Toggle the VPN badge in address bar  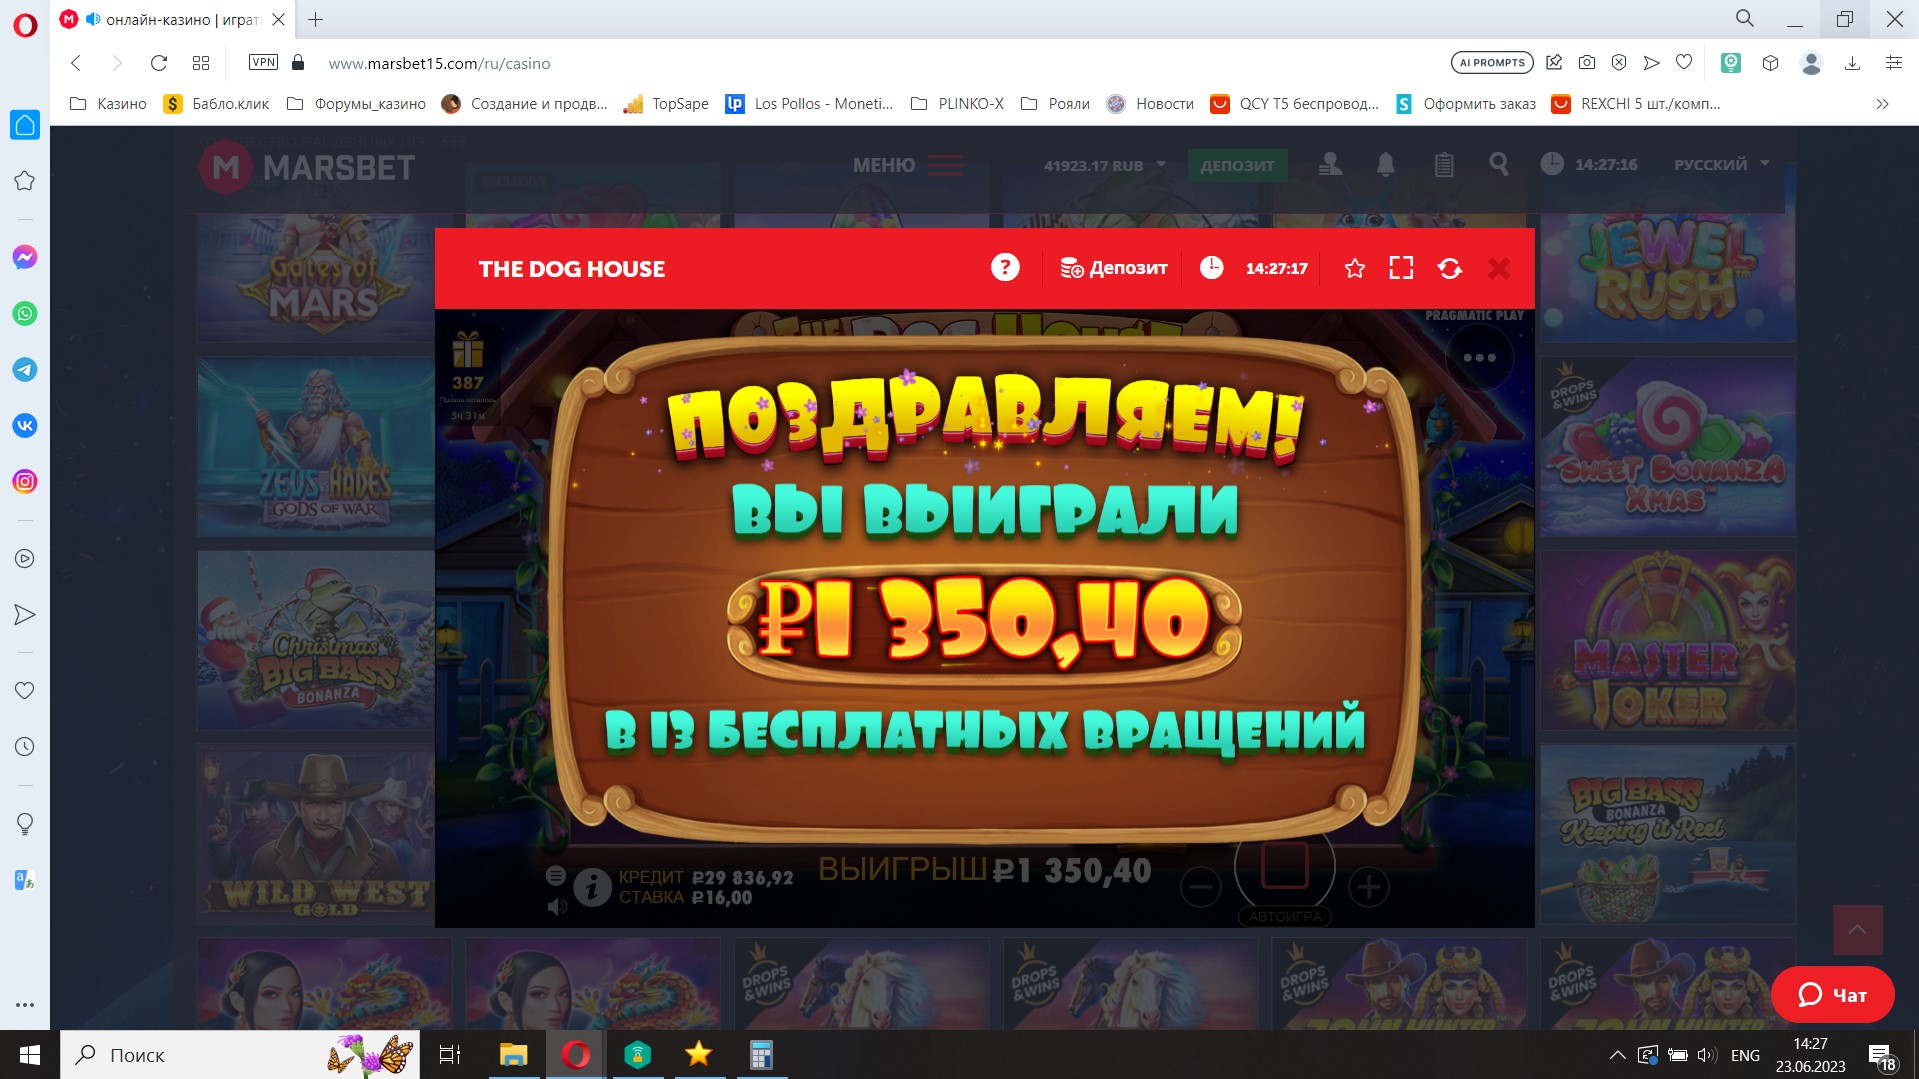(x=263, y=62)
